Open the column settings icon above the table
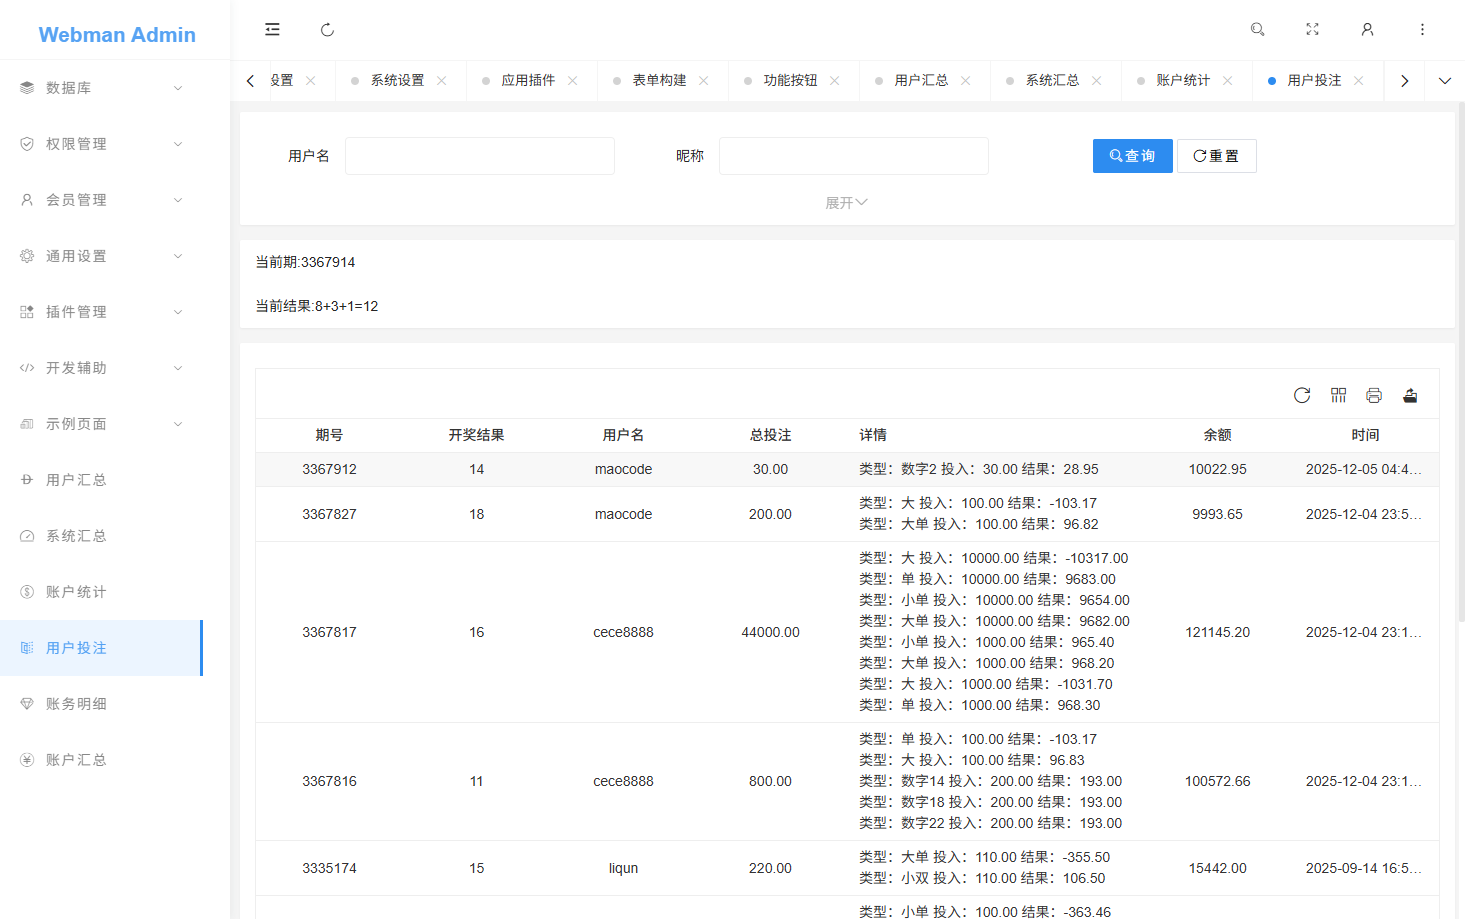The height and width of the screenshot is (919, 1465). click(x=1338, y=395)
